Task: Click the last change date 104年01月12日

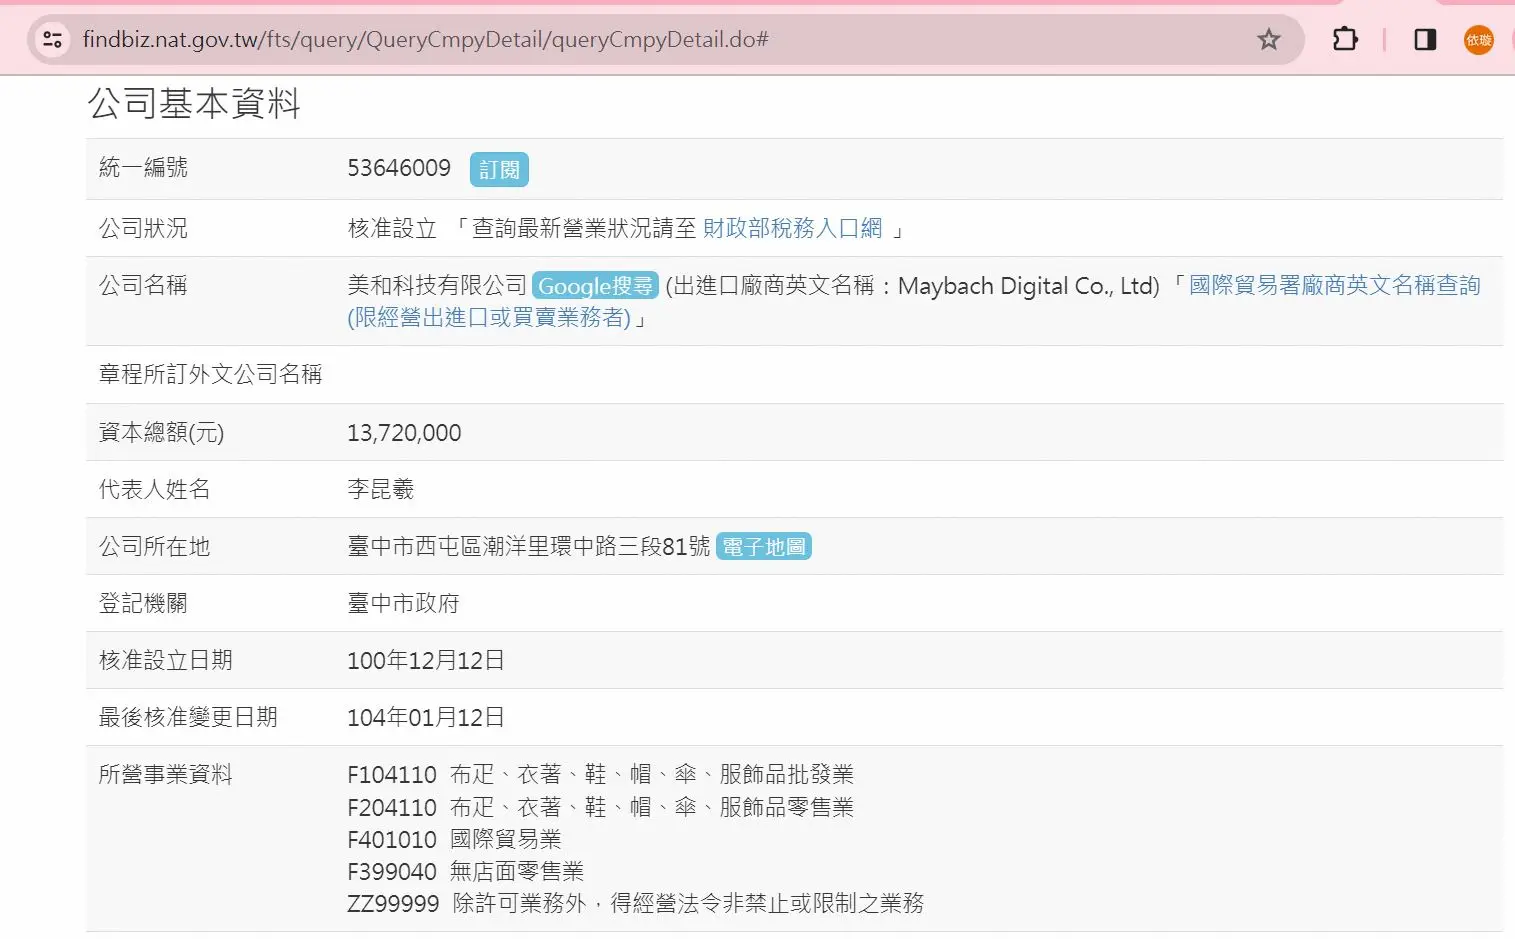Action: click(x=425, y=718)
